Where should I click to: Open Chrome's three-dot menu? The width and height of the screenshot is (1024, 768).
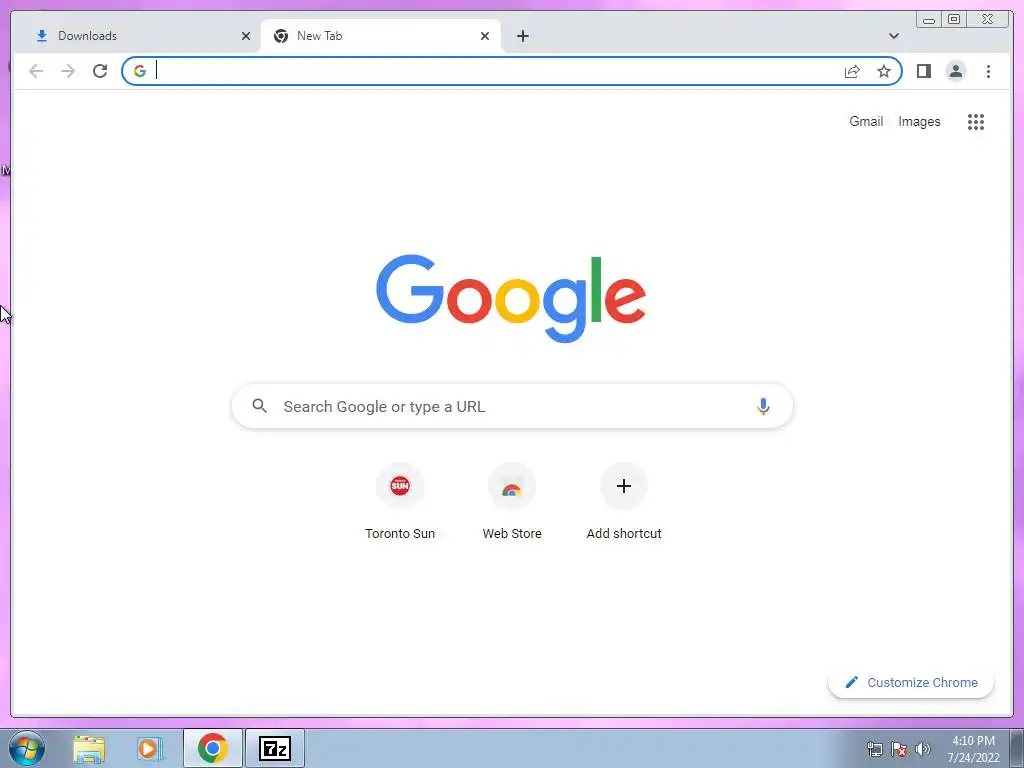tap(988, 71)
